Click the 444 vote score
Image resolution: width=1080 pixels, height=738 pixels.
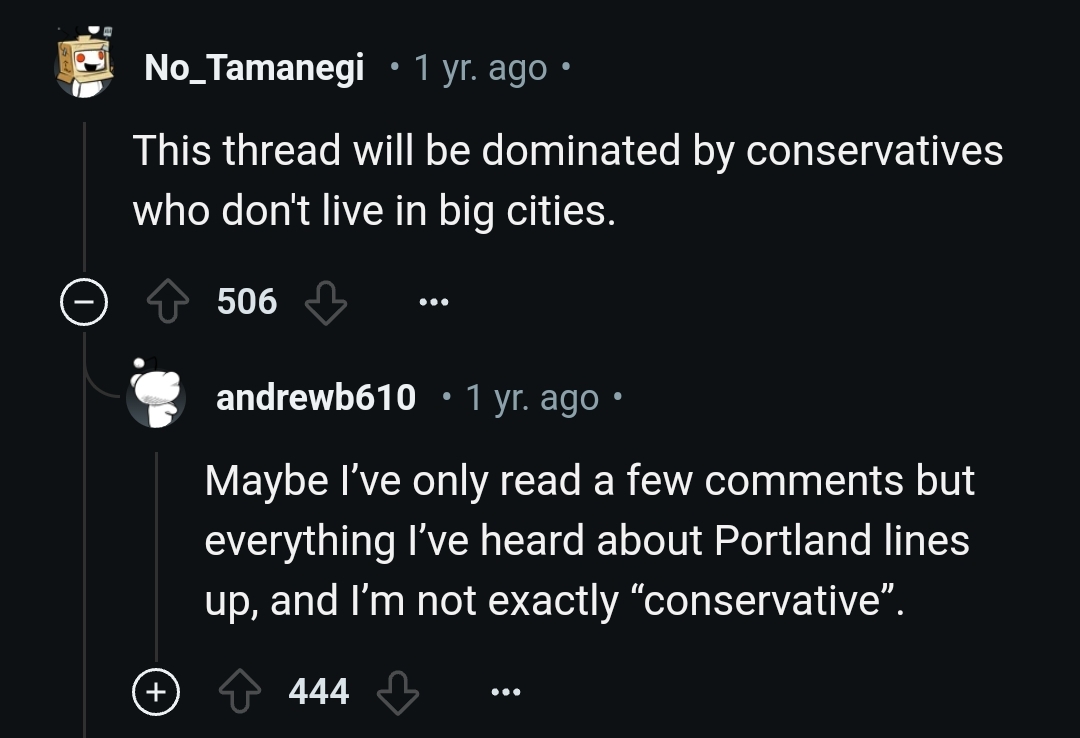click(319, 691)
